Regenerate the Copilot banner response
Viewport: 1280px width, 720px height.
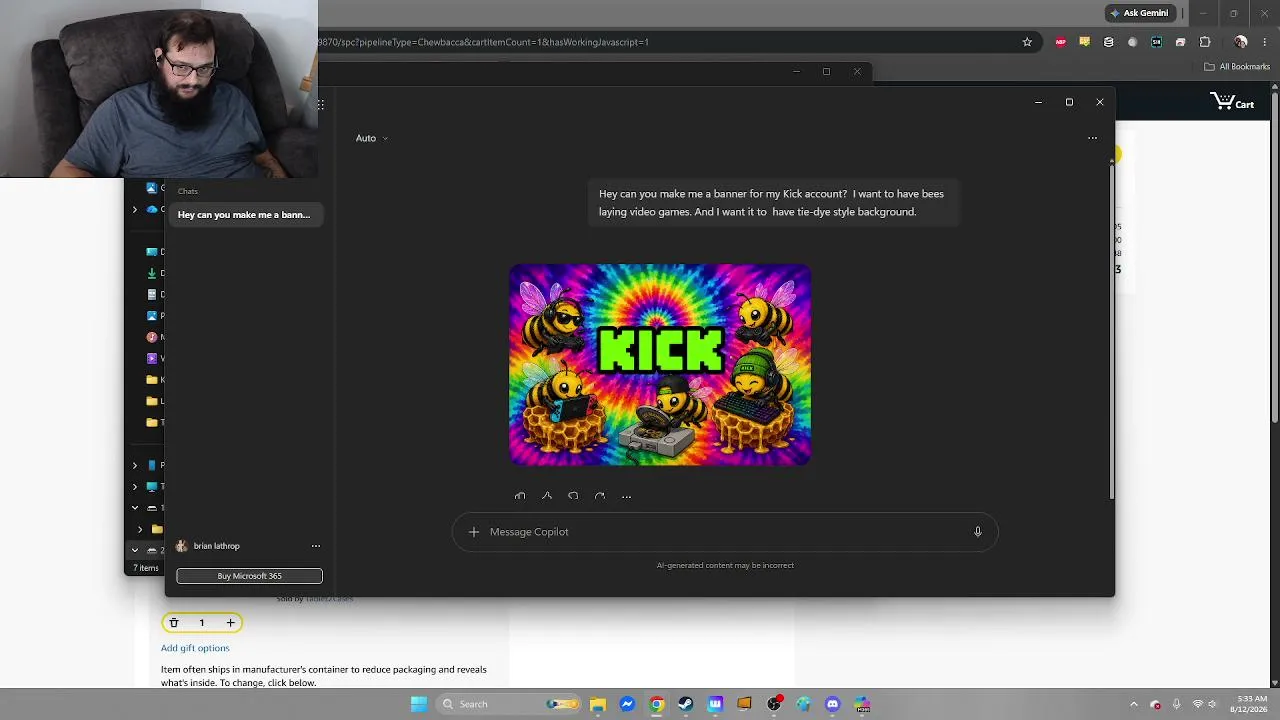600,496
